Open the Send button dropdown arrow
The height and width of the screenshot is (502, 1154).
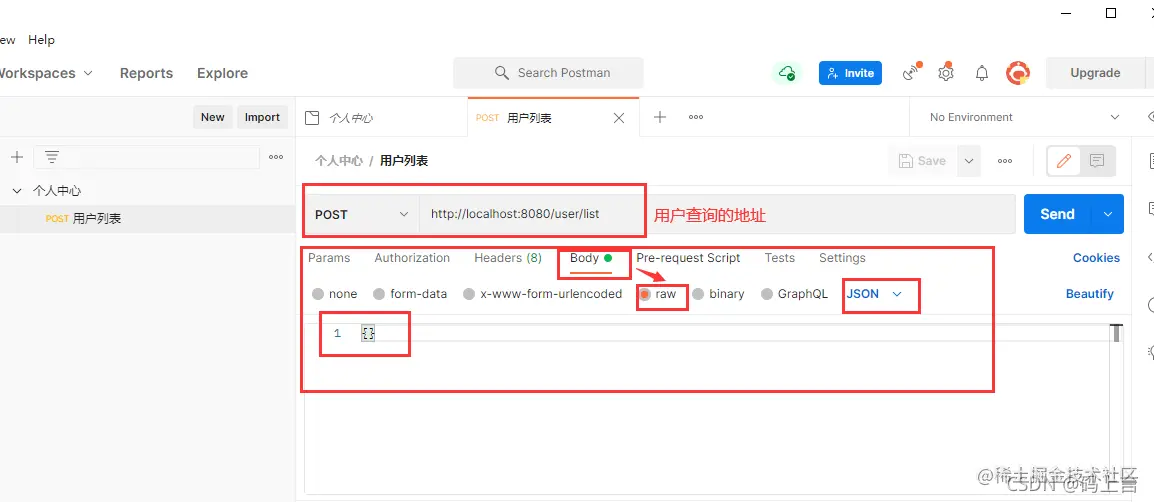tap(1108, 214)
